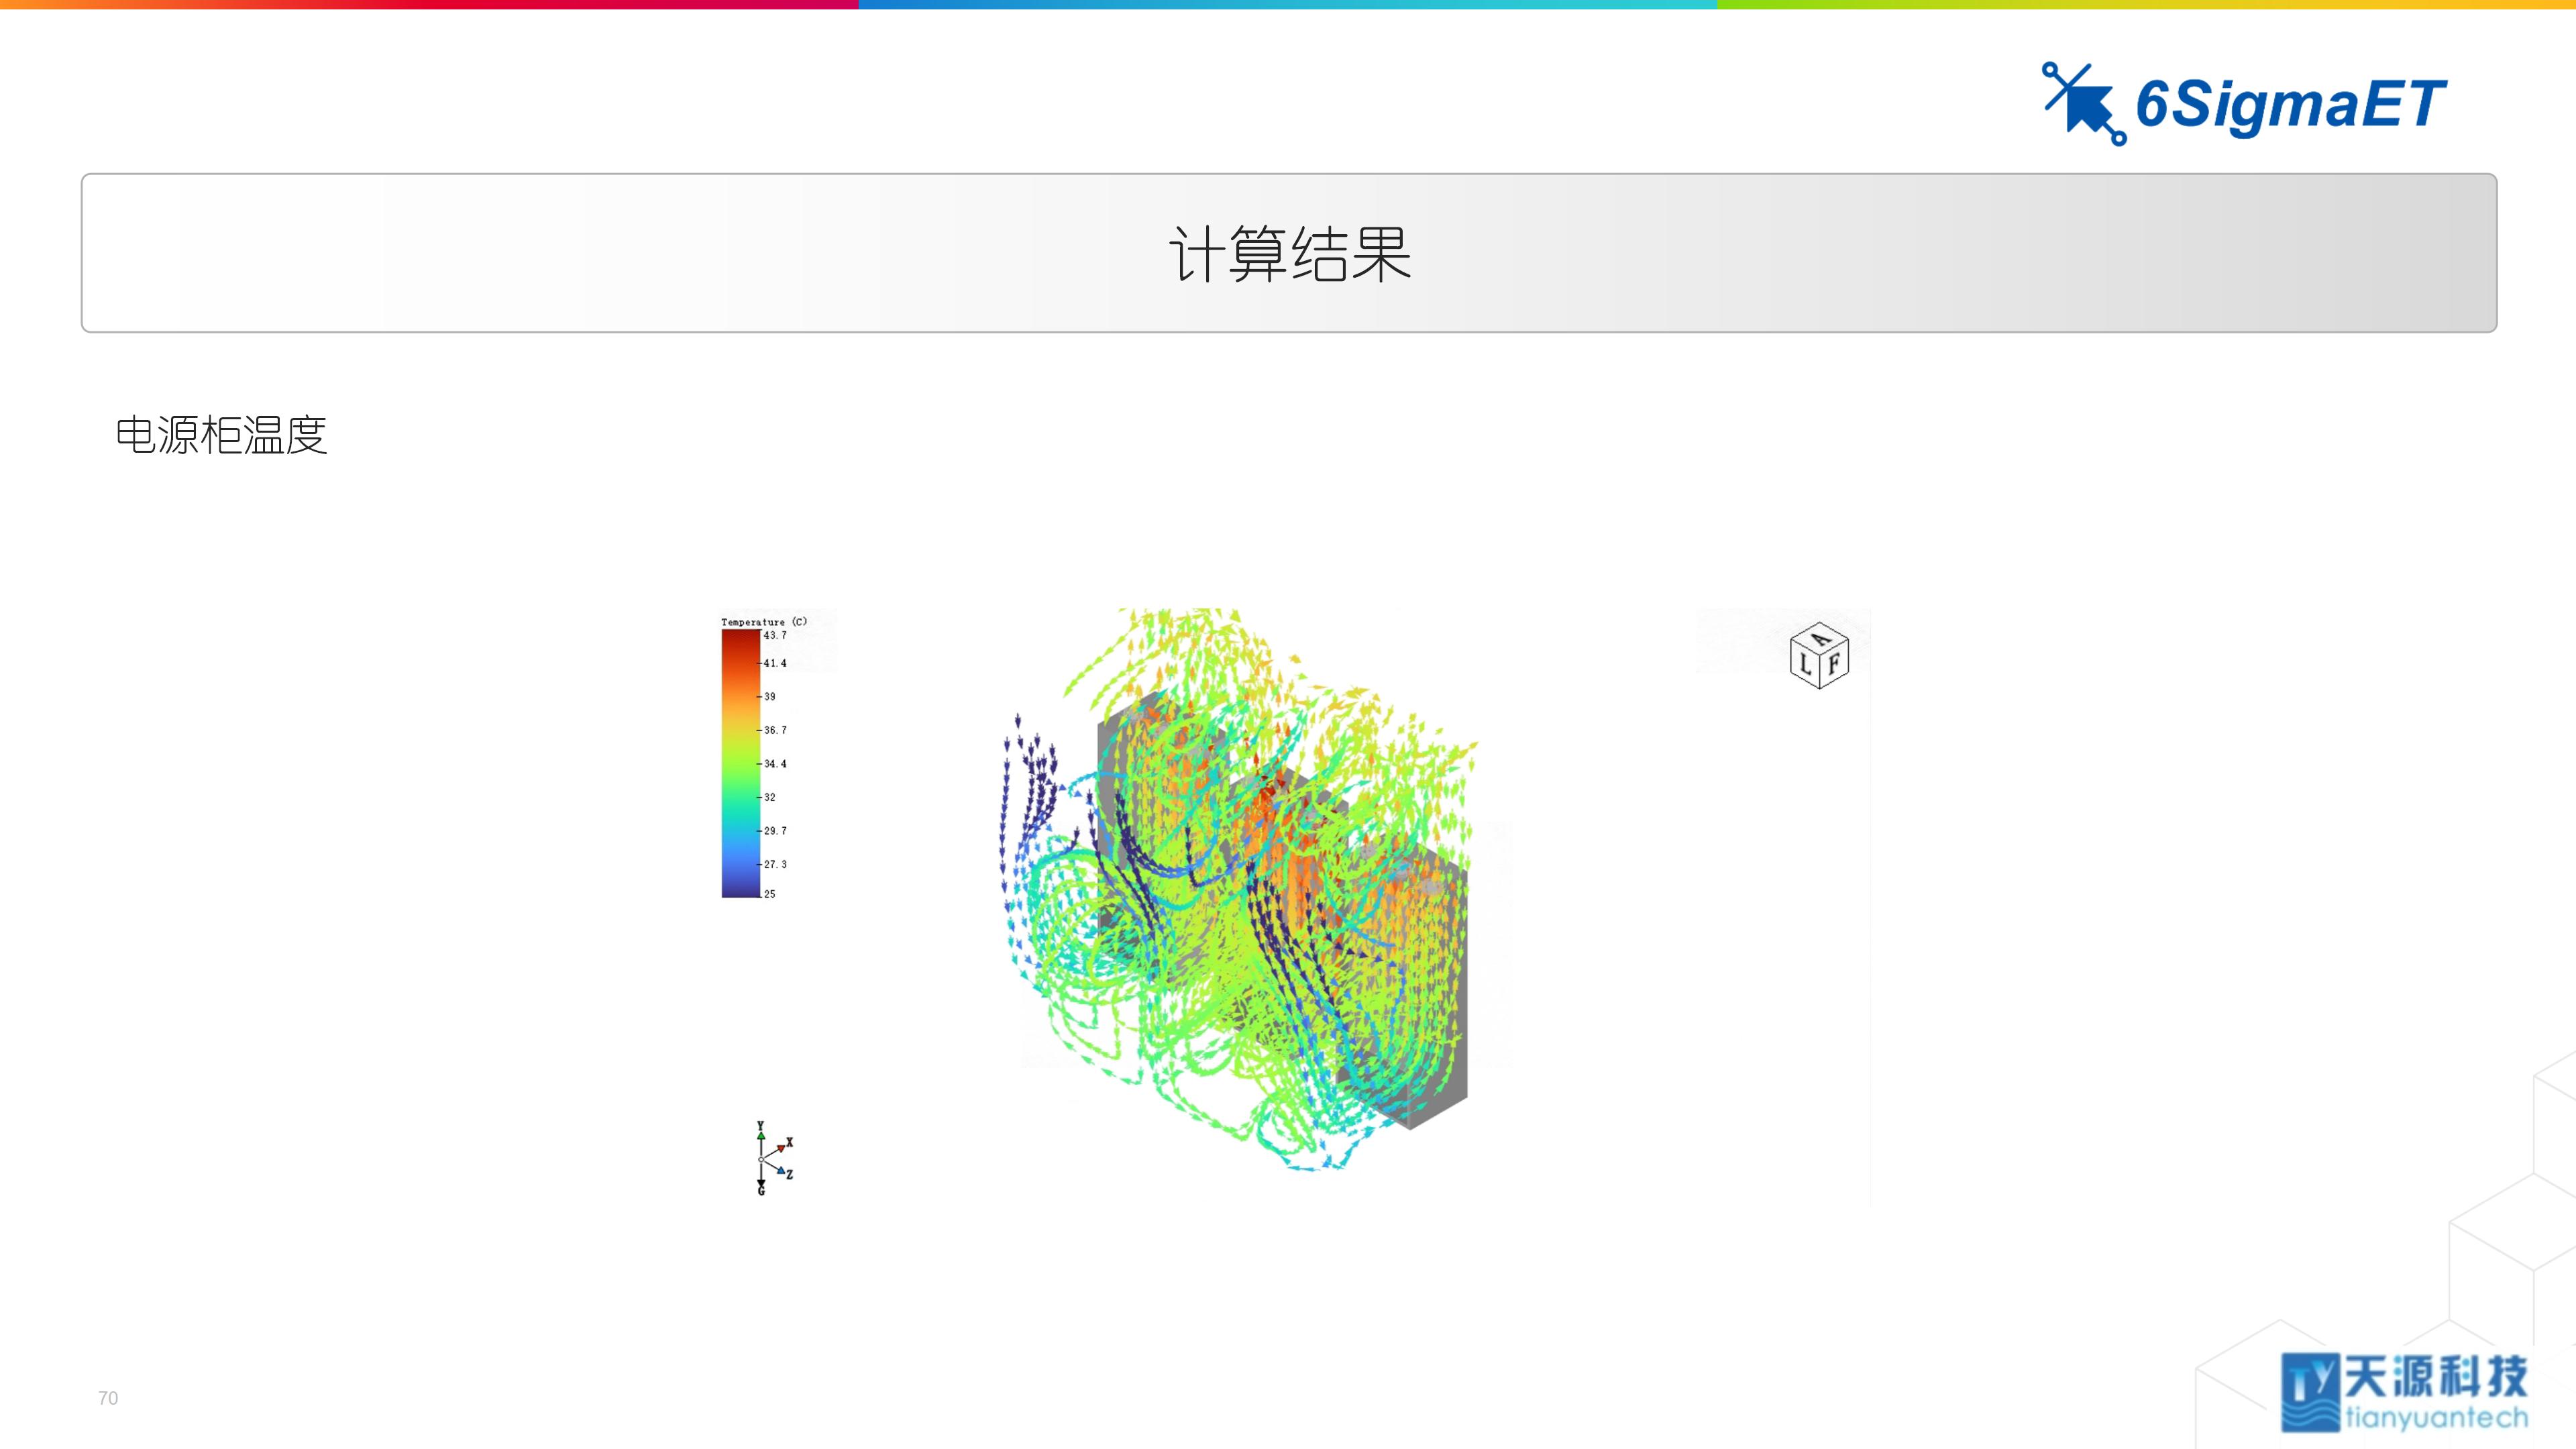
Task: Click the gravity G indicator on axis triad
Action: pyautogui.click(x=761, y=1189)
